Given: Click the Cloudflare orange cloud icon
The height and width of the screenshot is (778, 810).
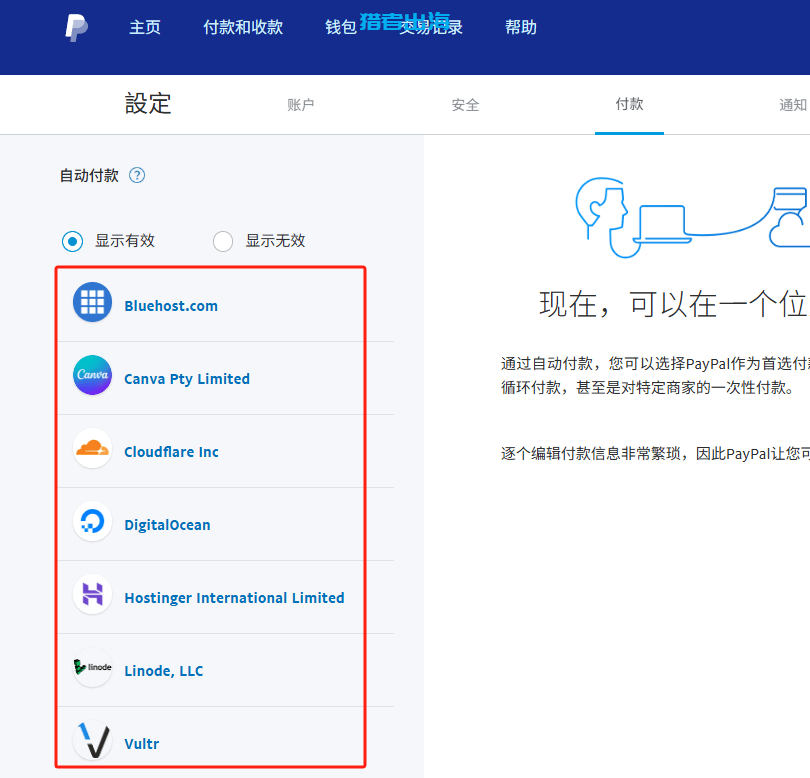Looking at the screenshot, I should tap(92, 448).
